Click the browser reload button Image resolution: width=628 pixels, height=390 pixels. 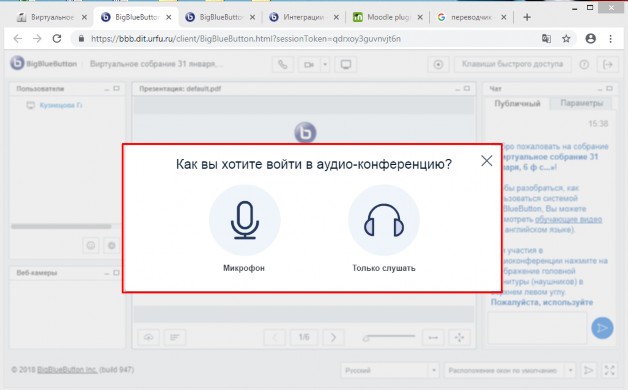coord(57,38)
